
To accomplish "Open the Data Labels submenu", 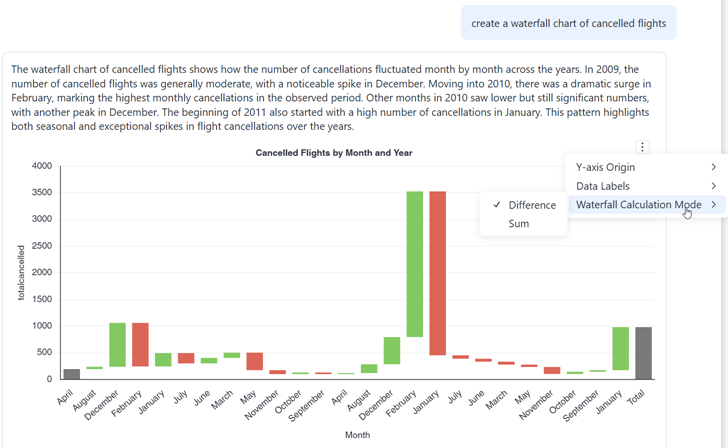I will click(603, 186).
